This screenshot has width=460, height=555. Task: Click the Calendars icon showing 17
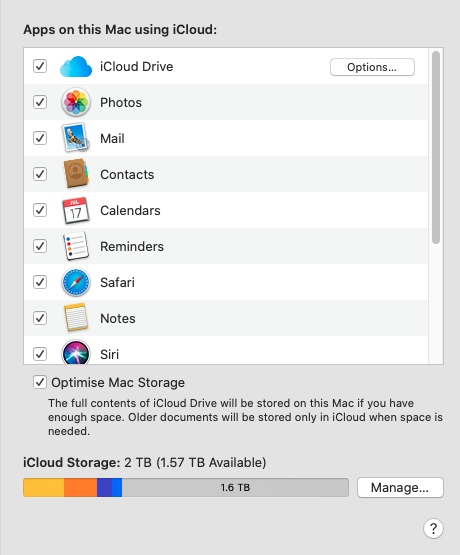76,210
